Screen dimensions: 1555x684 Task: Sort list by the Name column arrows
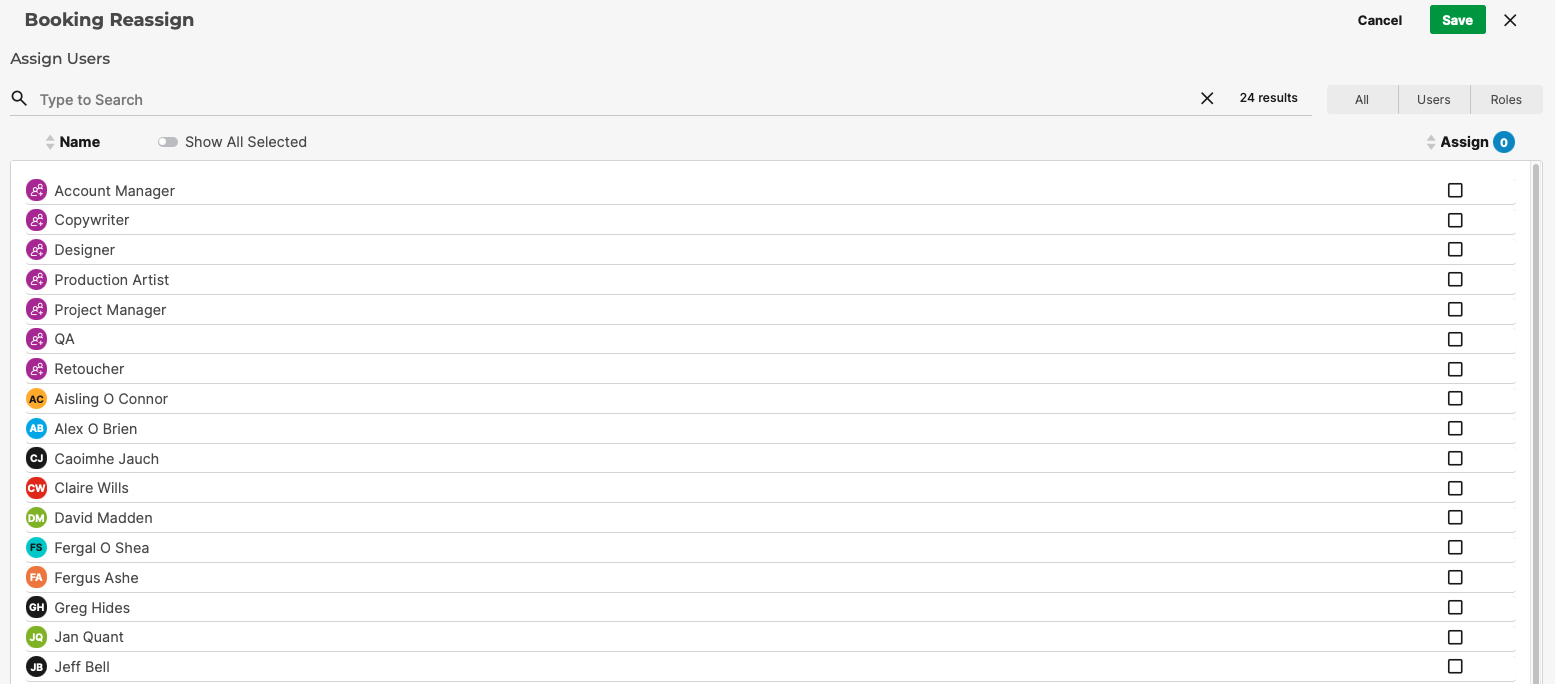[x=50, y=142]
